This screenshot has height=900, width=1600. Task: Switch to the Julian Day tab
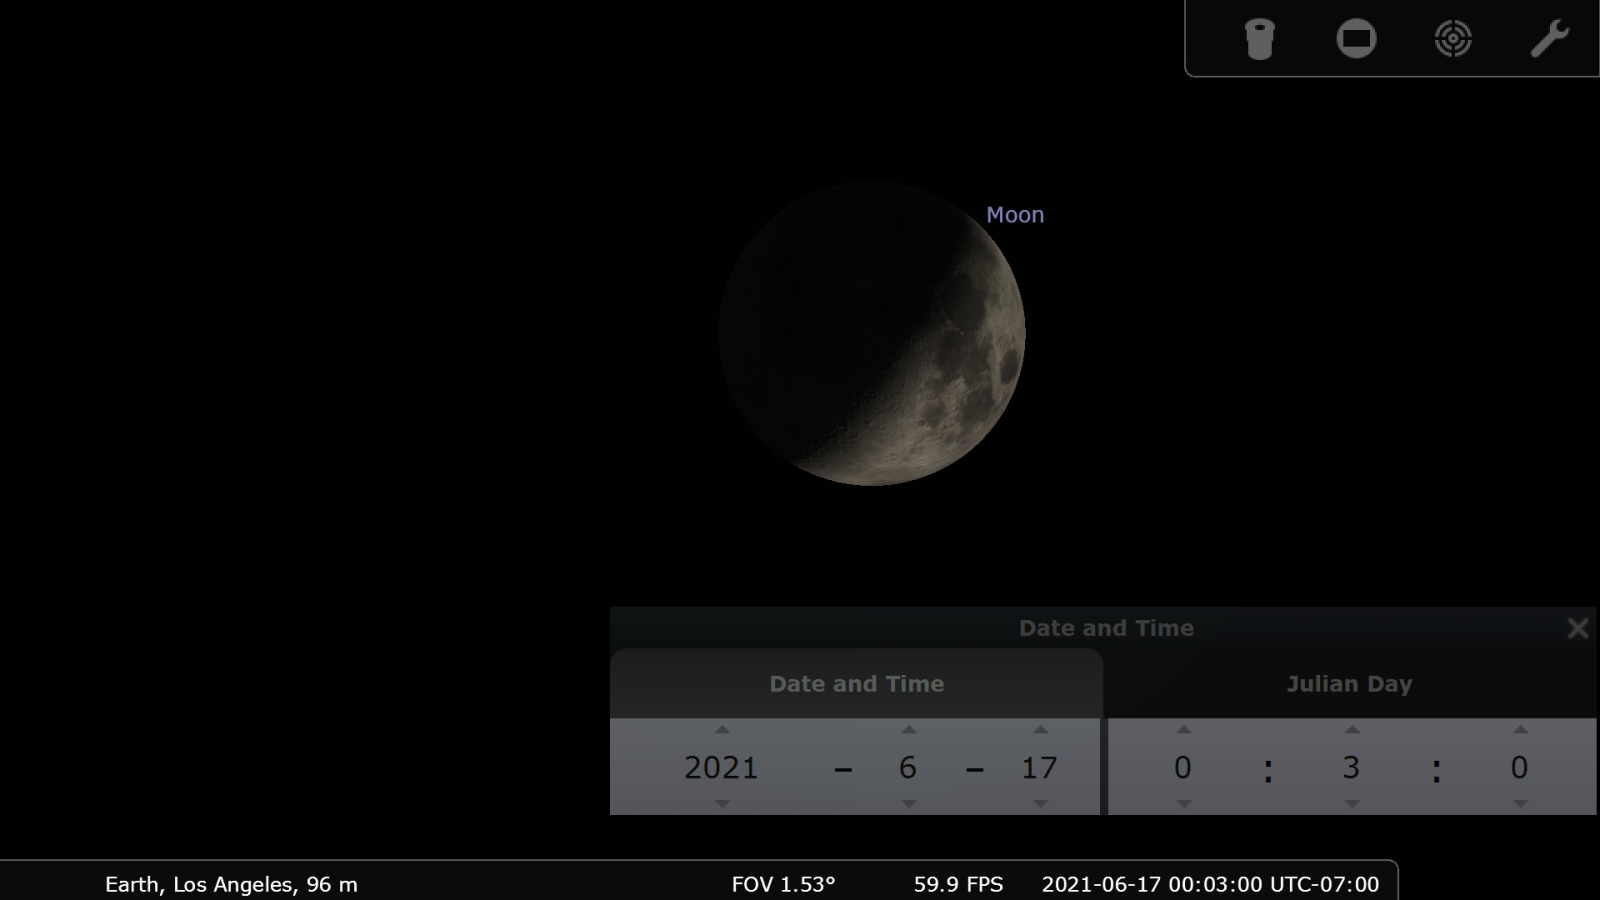pos(1348,684)
